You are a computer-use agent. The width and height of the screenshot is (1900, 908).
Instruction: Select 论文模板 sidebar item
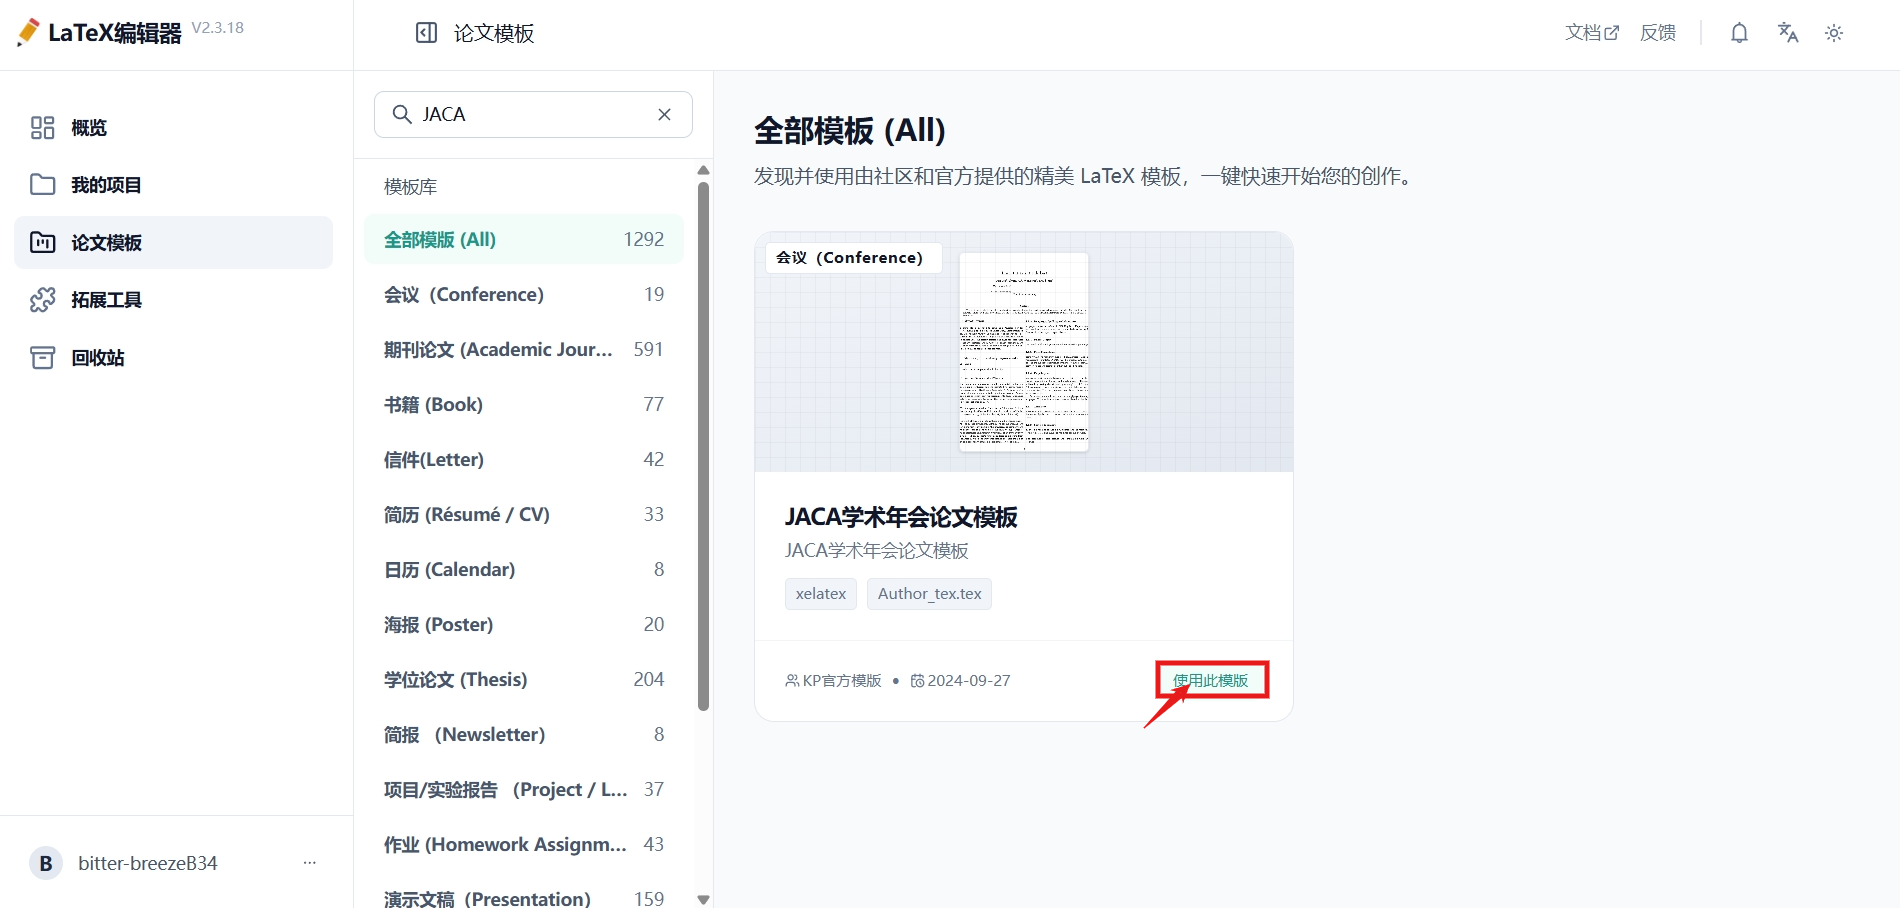[x=173, y=242]
